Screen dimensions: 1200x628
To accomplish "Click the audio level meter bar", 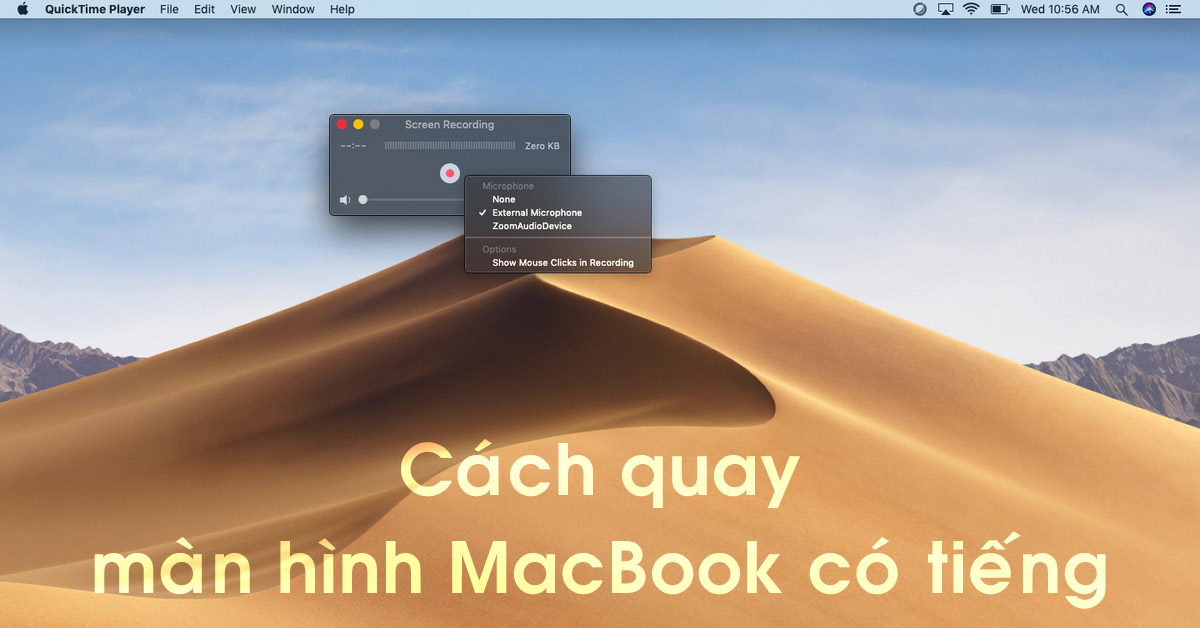I will pyautogui.click(x=450, y=146).
